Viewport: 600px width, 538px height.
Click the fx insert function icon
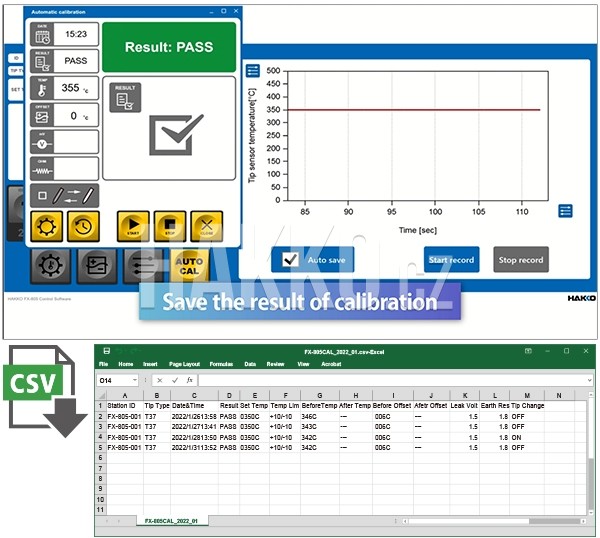[189, 380]
